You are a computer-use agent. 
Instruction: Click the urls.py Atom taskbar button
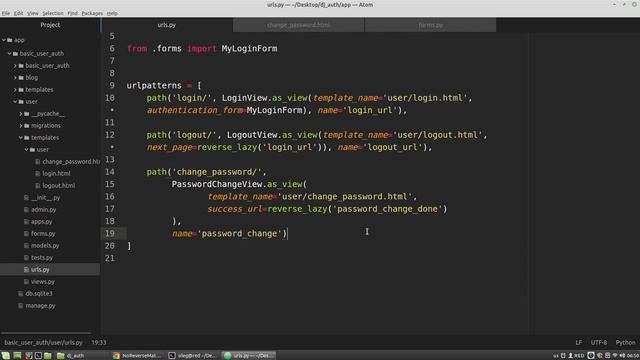pyautogui.click(x=248, y=356)
